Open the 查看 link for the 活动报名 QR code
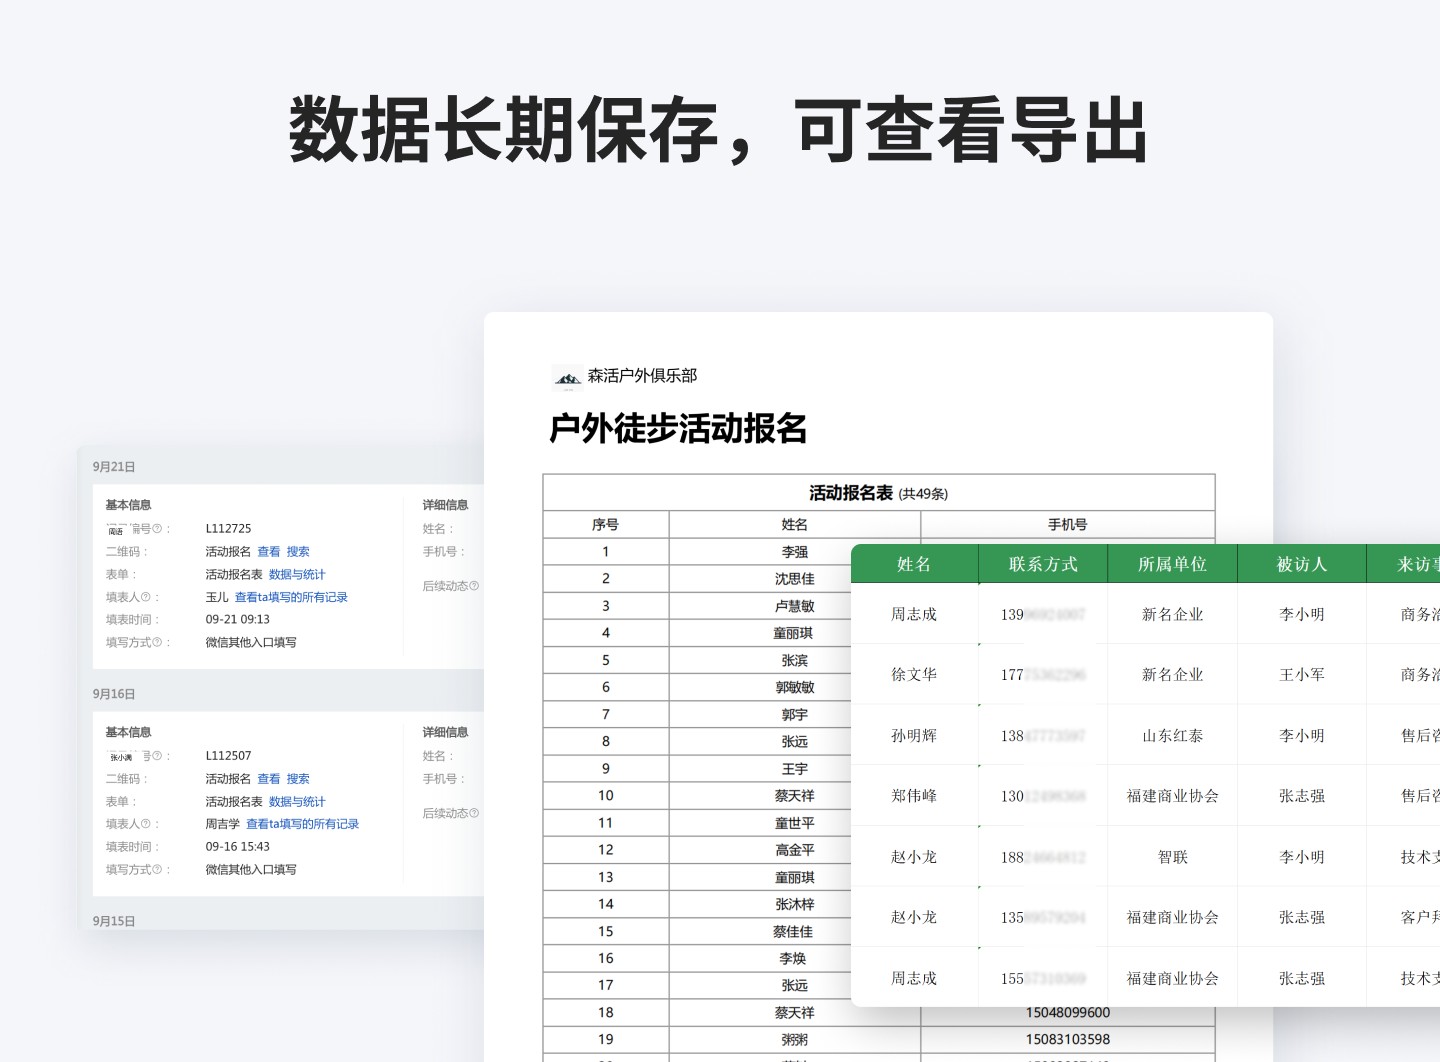 268,551
